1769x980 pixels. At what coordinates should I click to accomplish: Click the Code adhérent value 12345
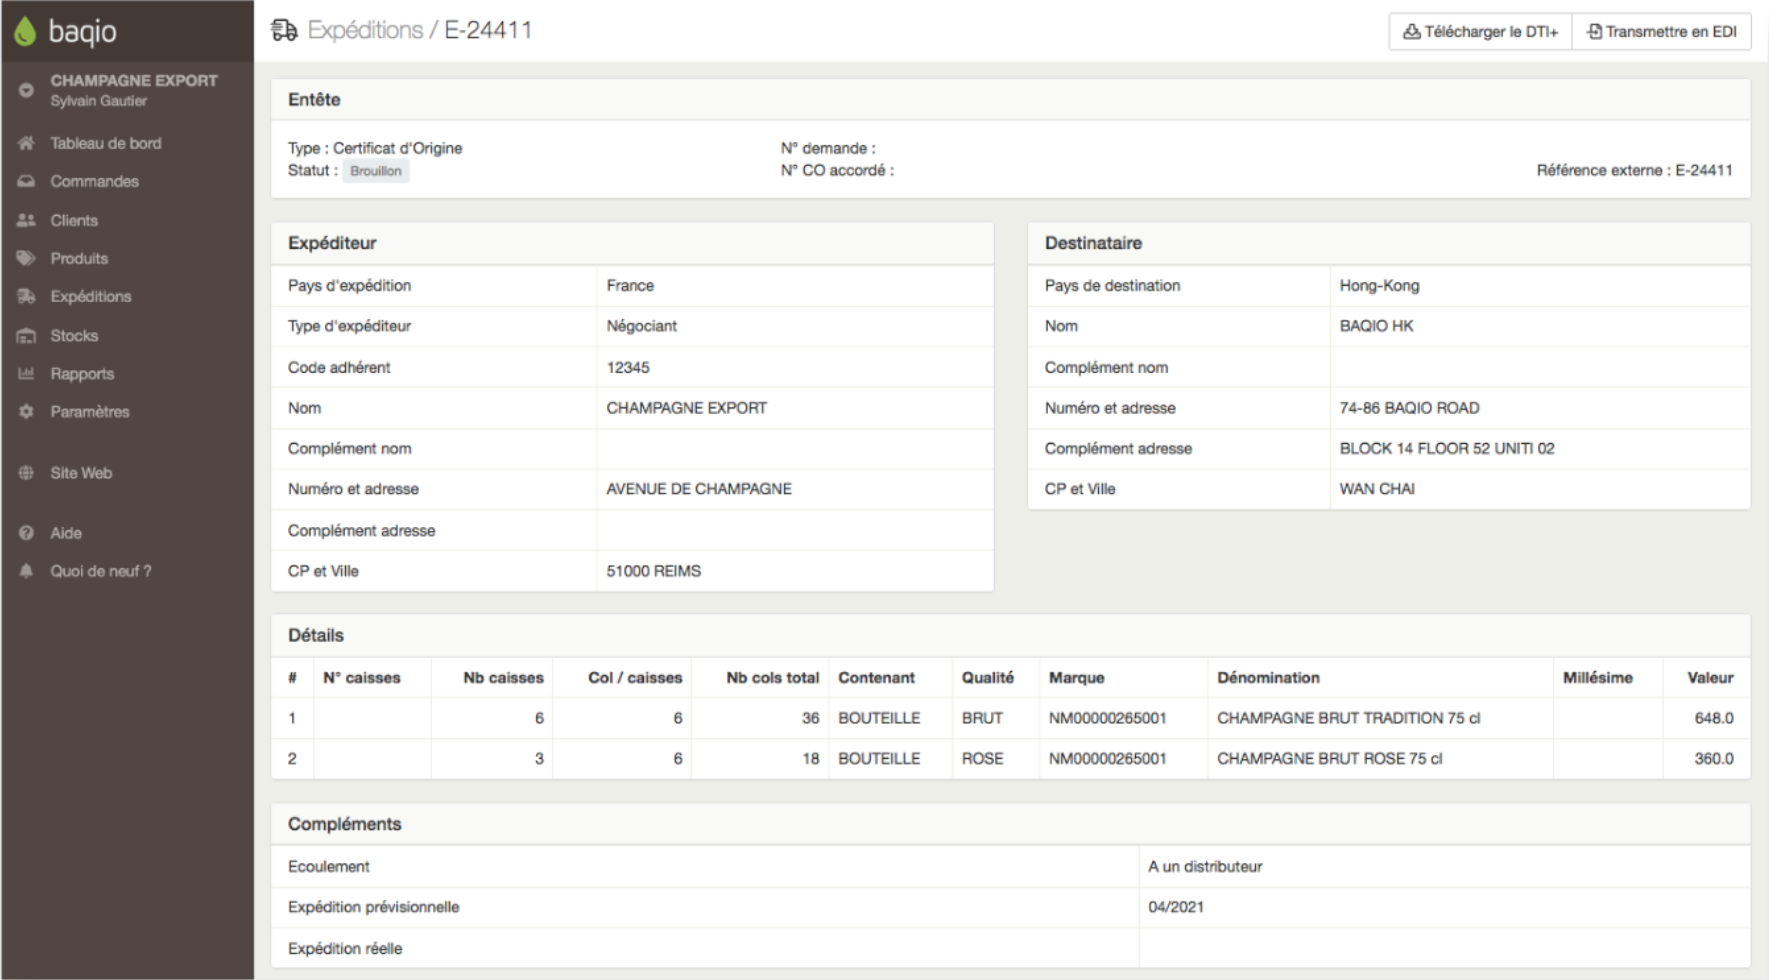pos(628,368)
